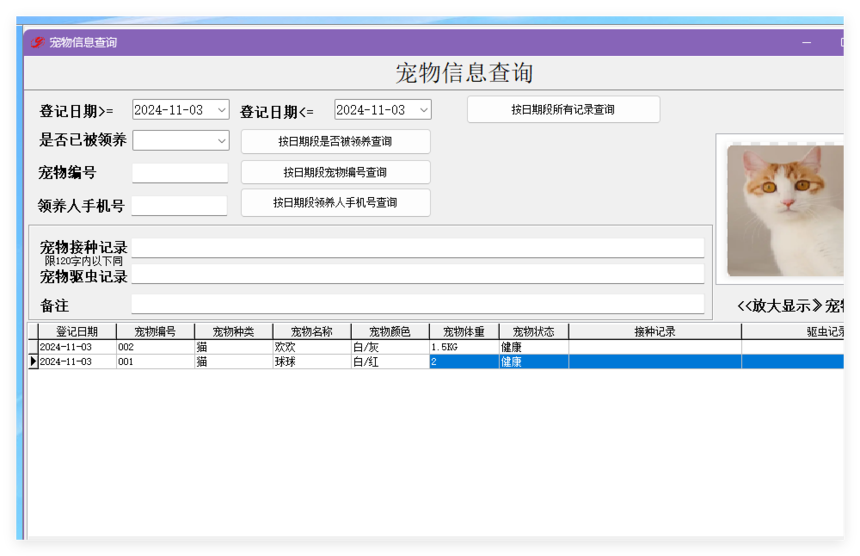
Task: Select color cell 白/灰
Action: pyautogui.click(x=390, y=347)
